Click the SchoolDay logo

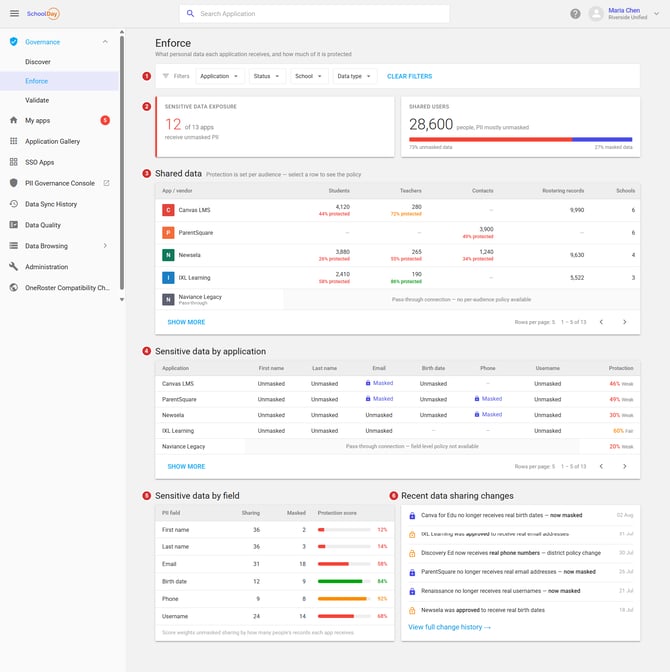43,14
